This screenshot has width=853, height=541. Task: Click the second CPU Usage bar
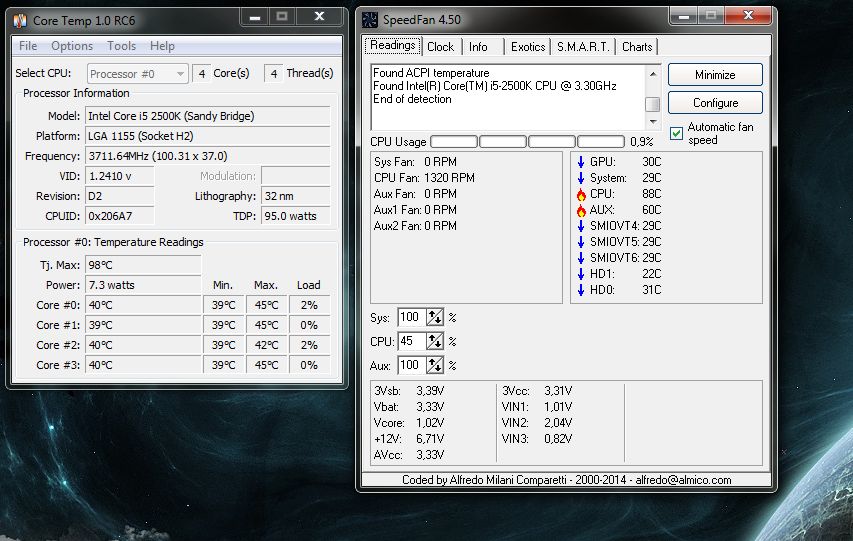click(503, 142)
